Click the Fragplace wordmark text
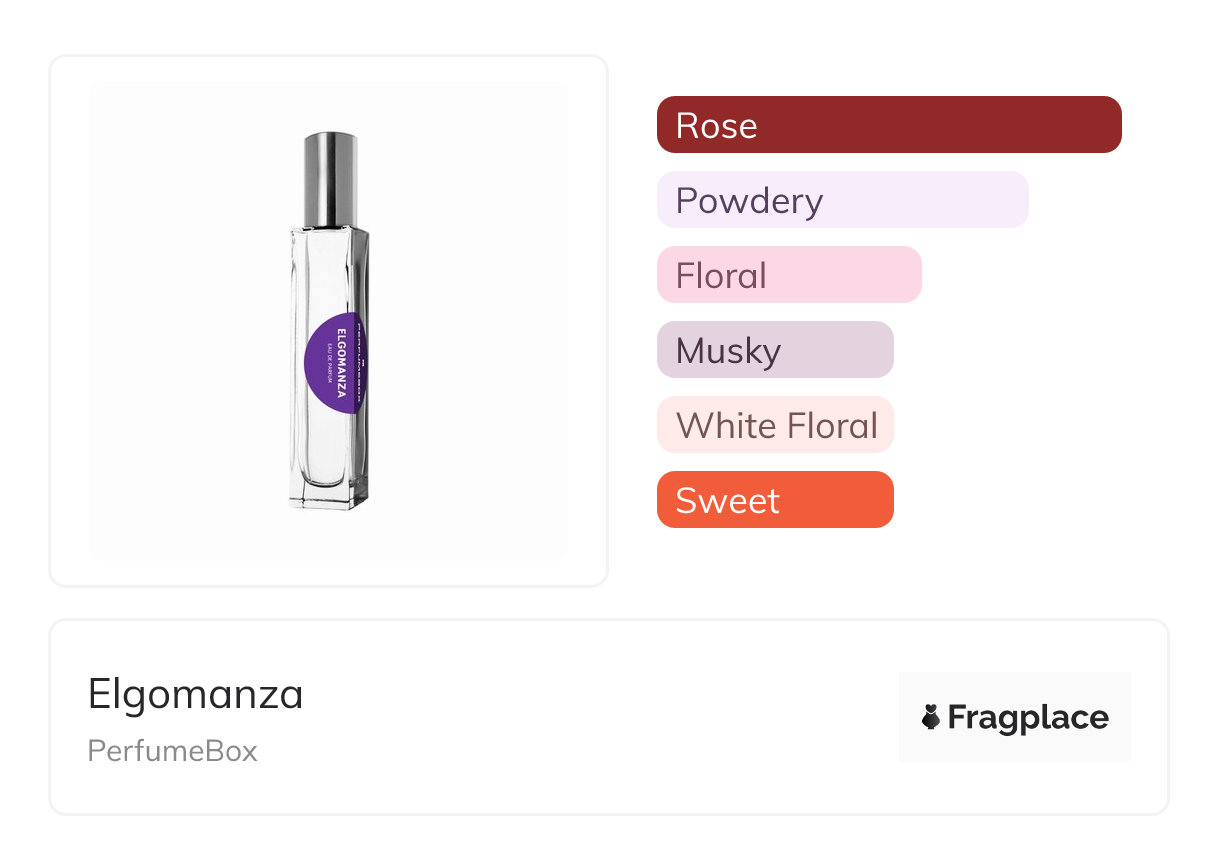Viewport: 1218px width, 864px height. point(1028,717)
